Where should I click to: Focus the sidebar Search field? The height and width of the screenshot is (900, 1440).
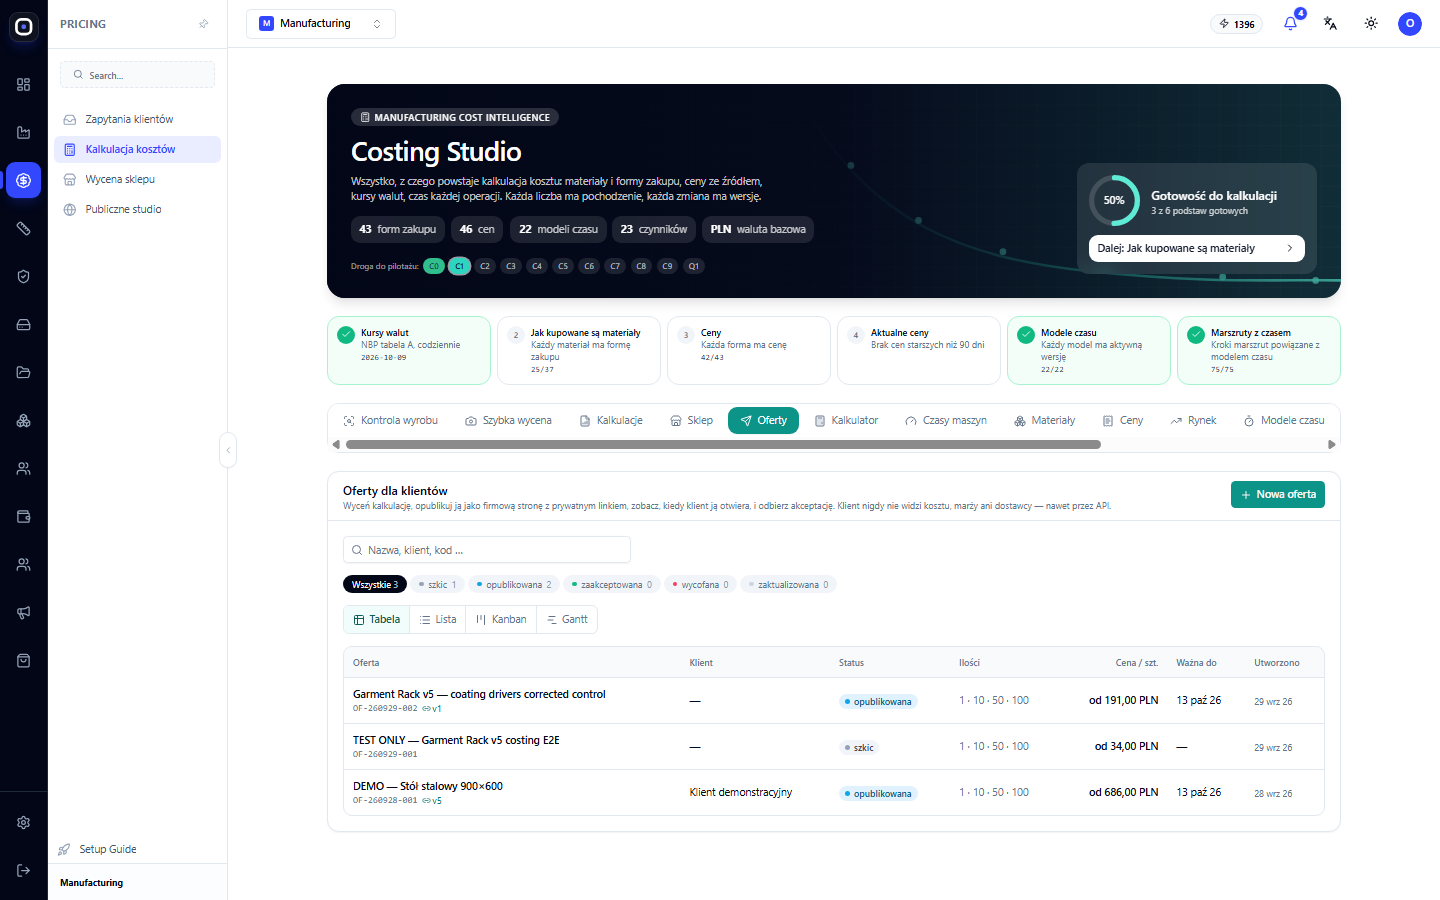(x=137, y=75)
